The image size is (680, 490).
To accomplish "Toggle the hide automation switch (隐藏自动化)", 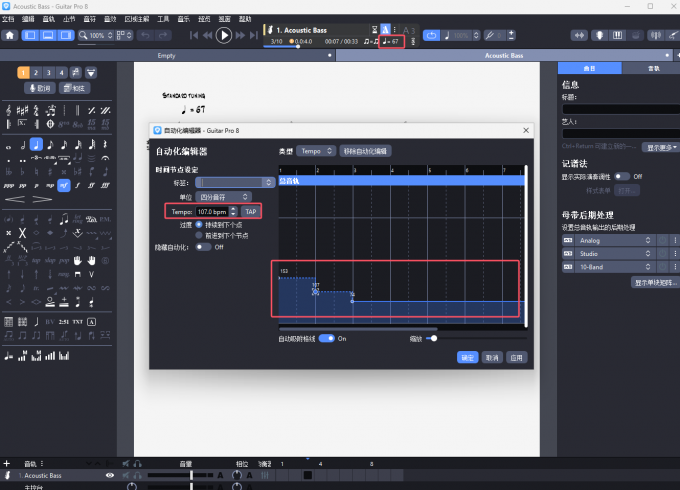I will click(204, 246).
